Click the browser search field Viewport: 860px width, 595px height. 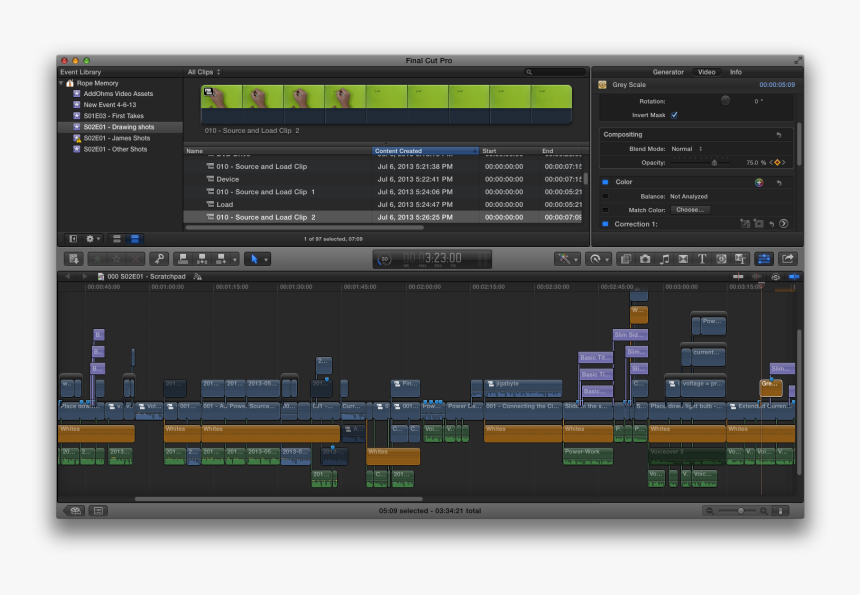tap(555, 72)
